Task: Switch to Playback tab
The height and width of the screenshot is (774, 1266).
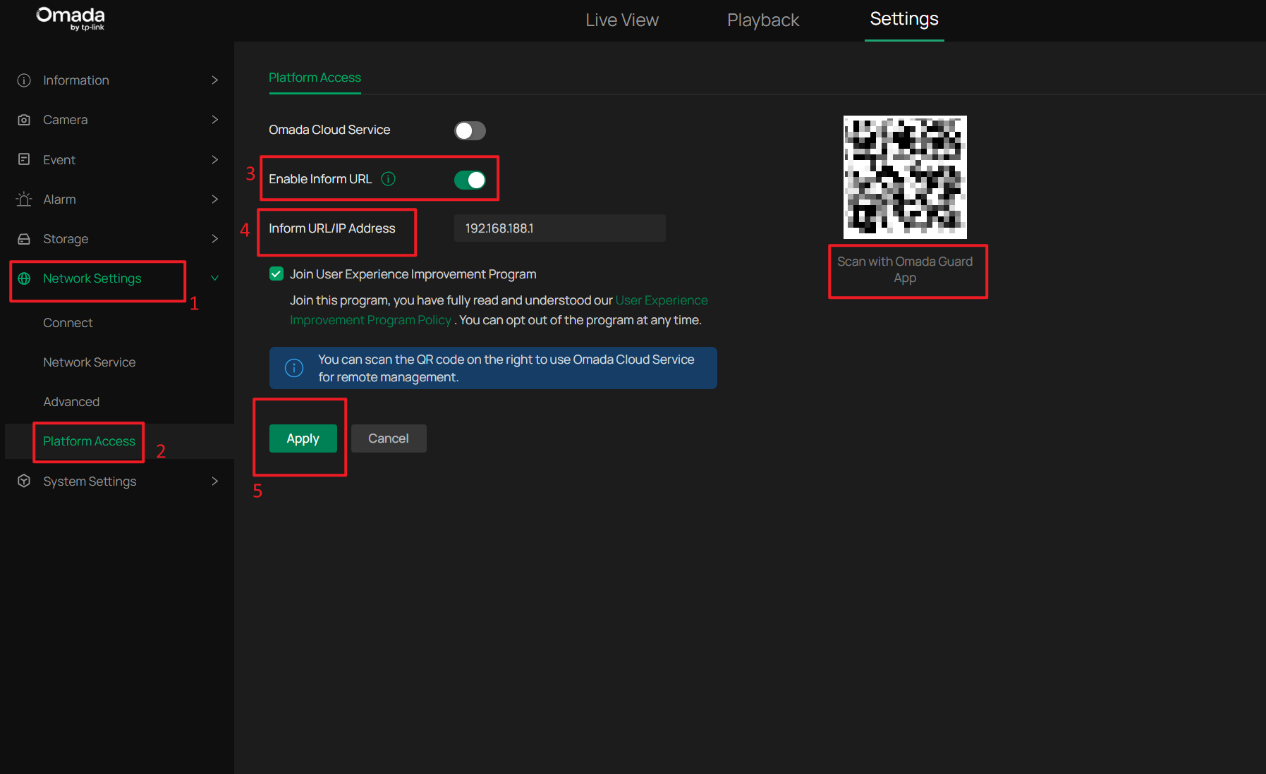Action: tap(763, 20)
